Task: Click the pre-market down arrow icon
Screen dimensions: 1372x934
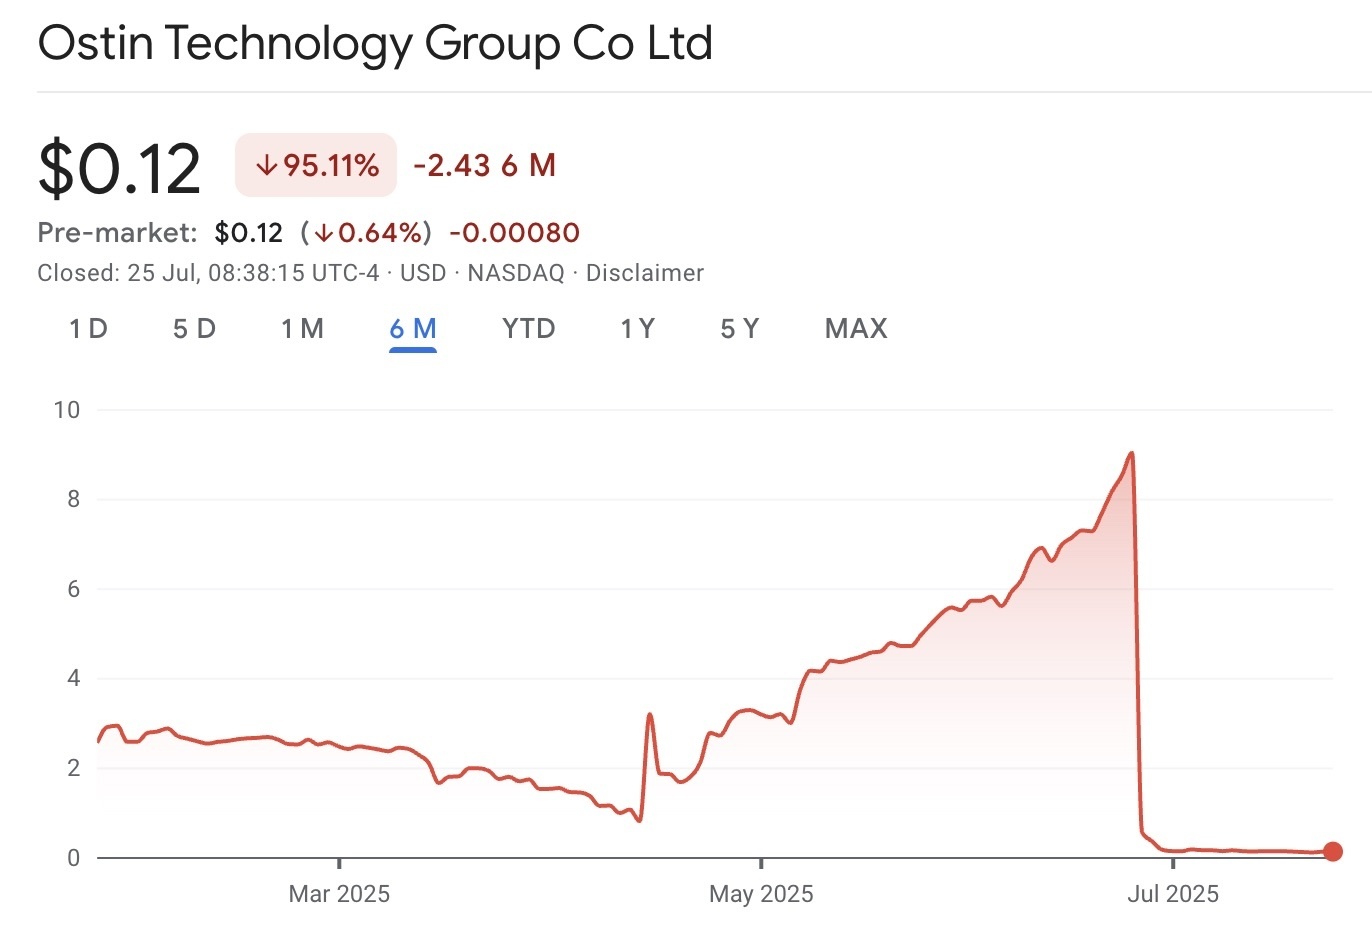Action: click(x=324, y=234)
